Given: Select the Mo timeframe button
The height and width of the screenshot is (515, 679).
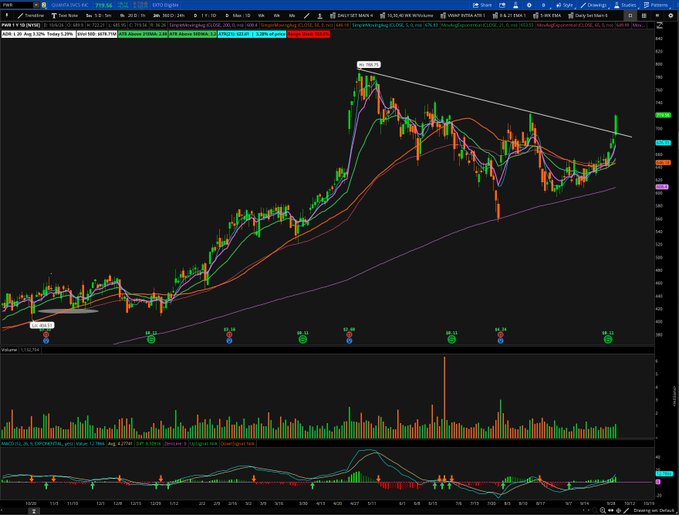Looking at the screenshot, I should 292,16.
